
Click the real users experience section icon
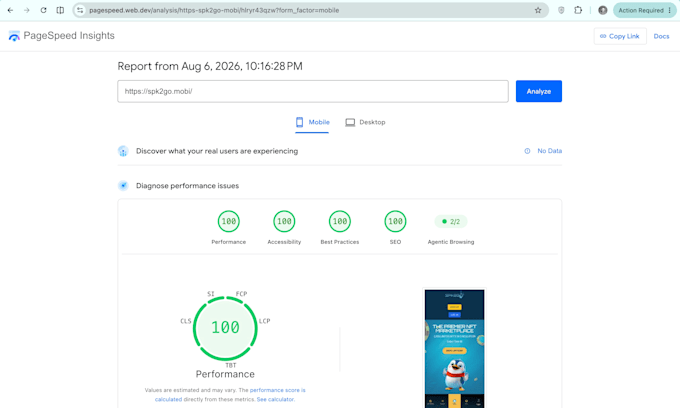123,151
